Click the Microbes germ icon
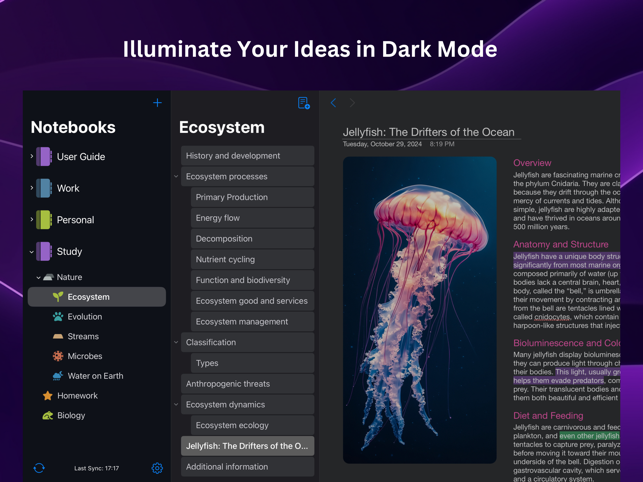The width and height of the screenshot is (643, 482). coord(58,356)
